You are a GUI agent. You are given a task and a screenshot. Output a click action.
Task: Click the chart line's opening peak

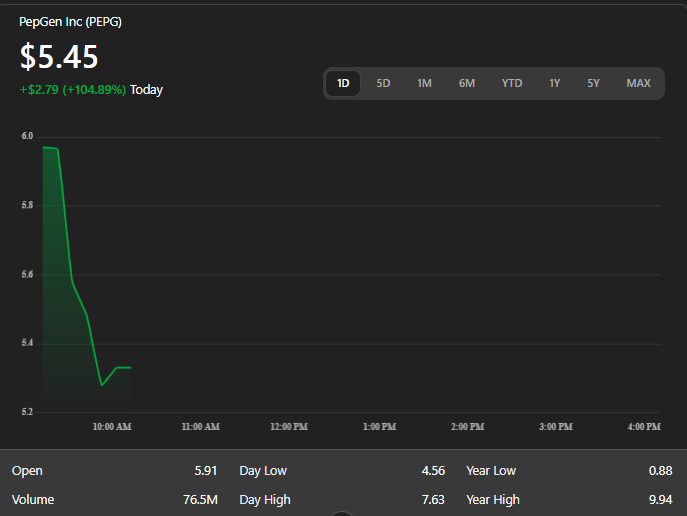(x=43, y=148)
